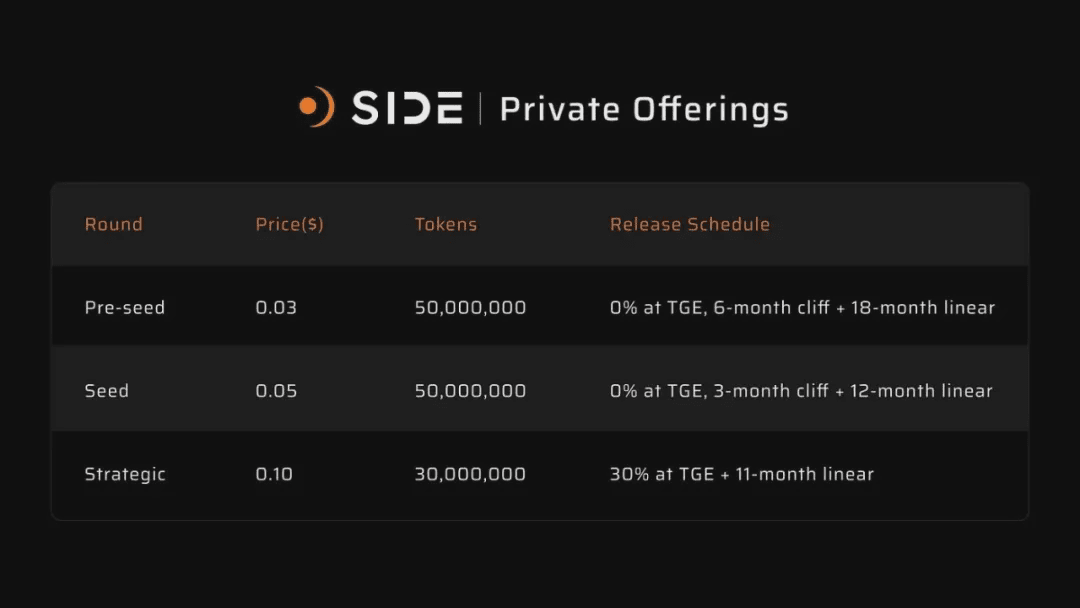Select the 30,000,000 tokens value

470,474
